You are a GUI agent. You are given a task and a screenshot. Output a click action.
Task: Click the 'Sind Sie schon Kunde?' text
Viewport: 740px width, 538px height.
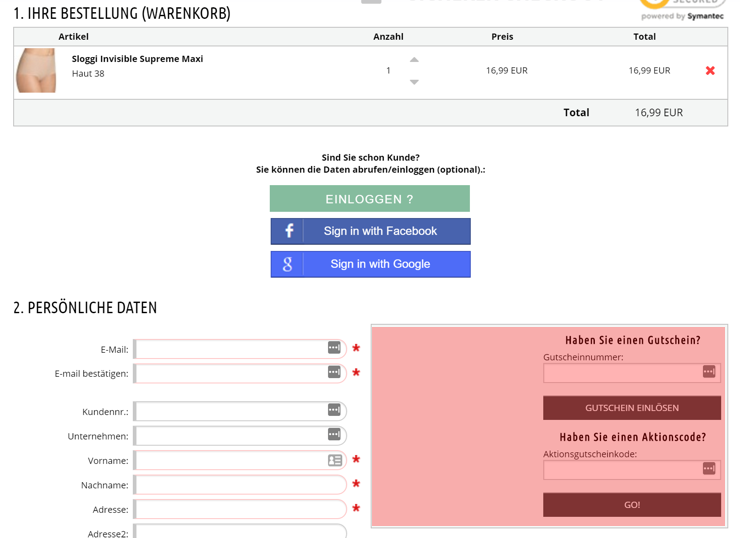370,158
